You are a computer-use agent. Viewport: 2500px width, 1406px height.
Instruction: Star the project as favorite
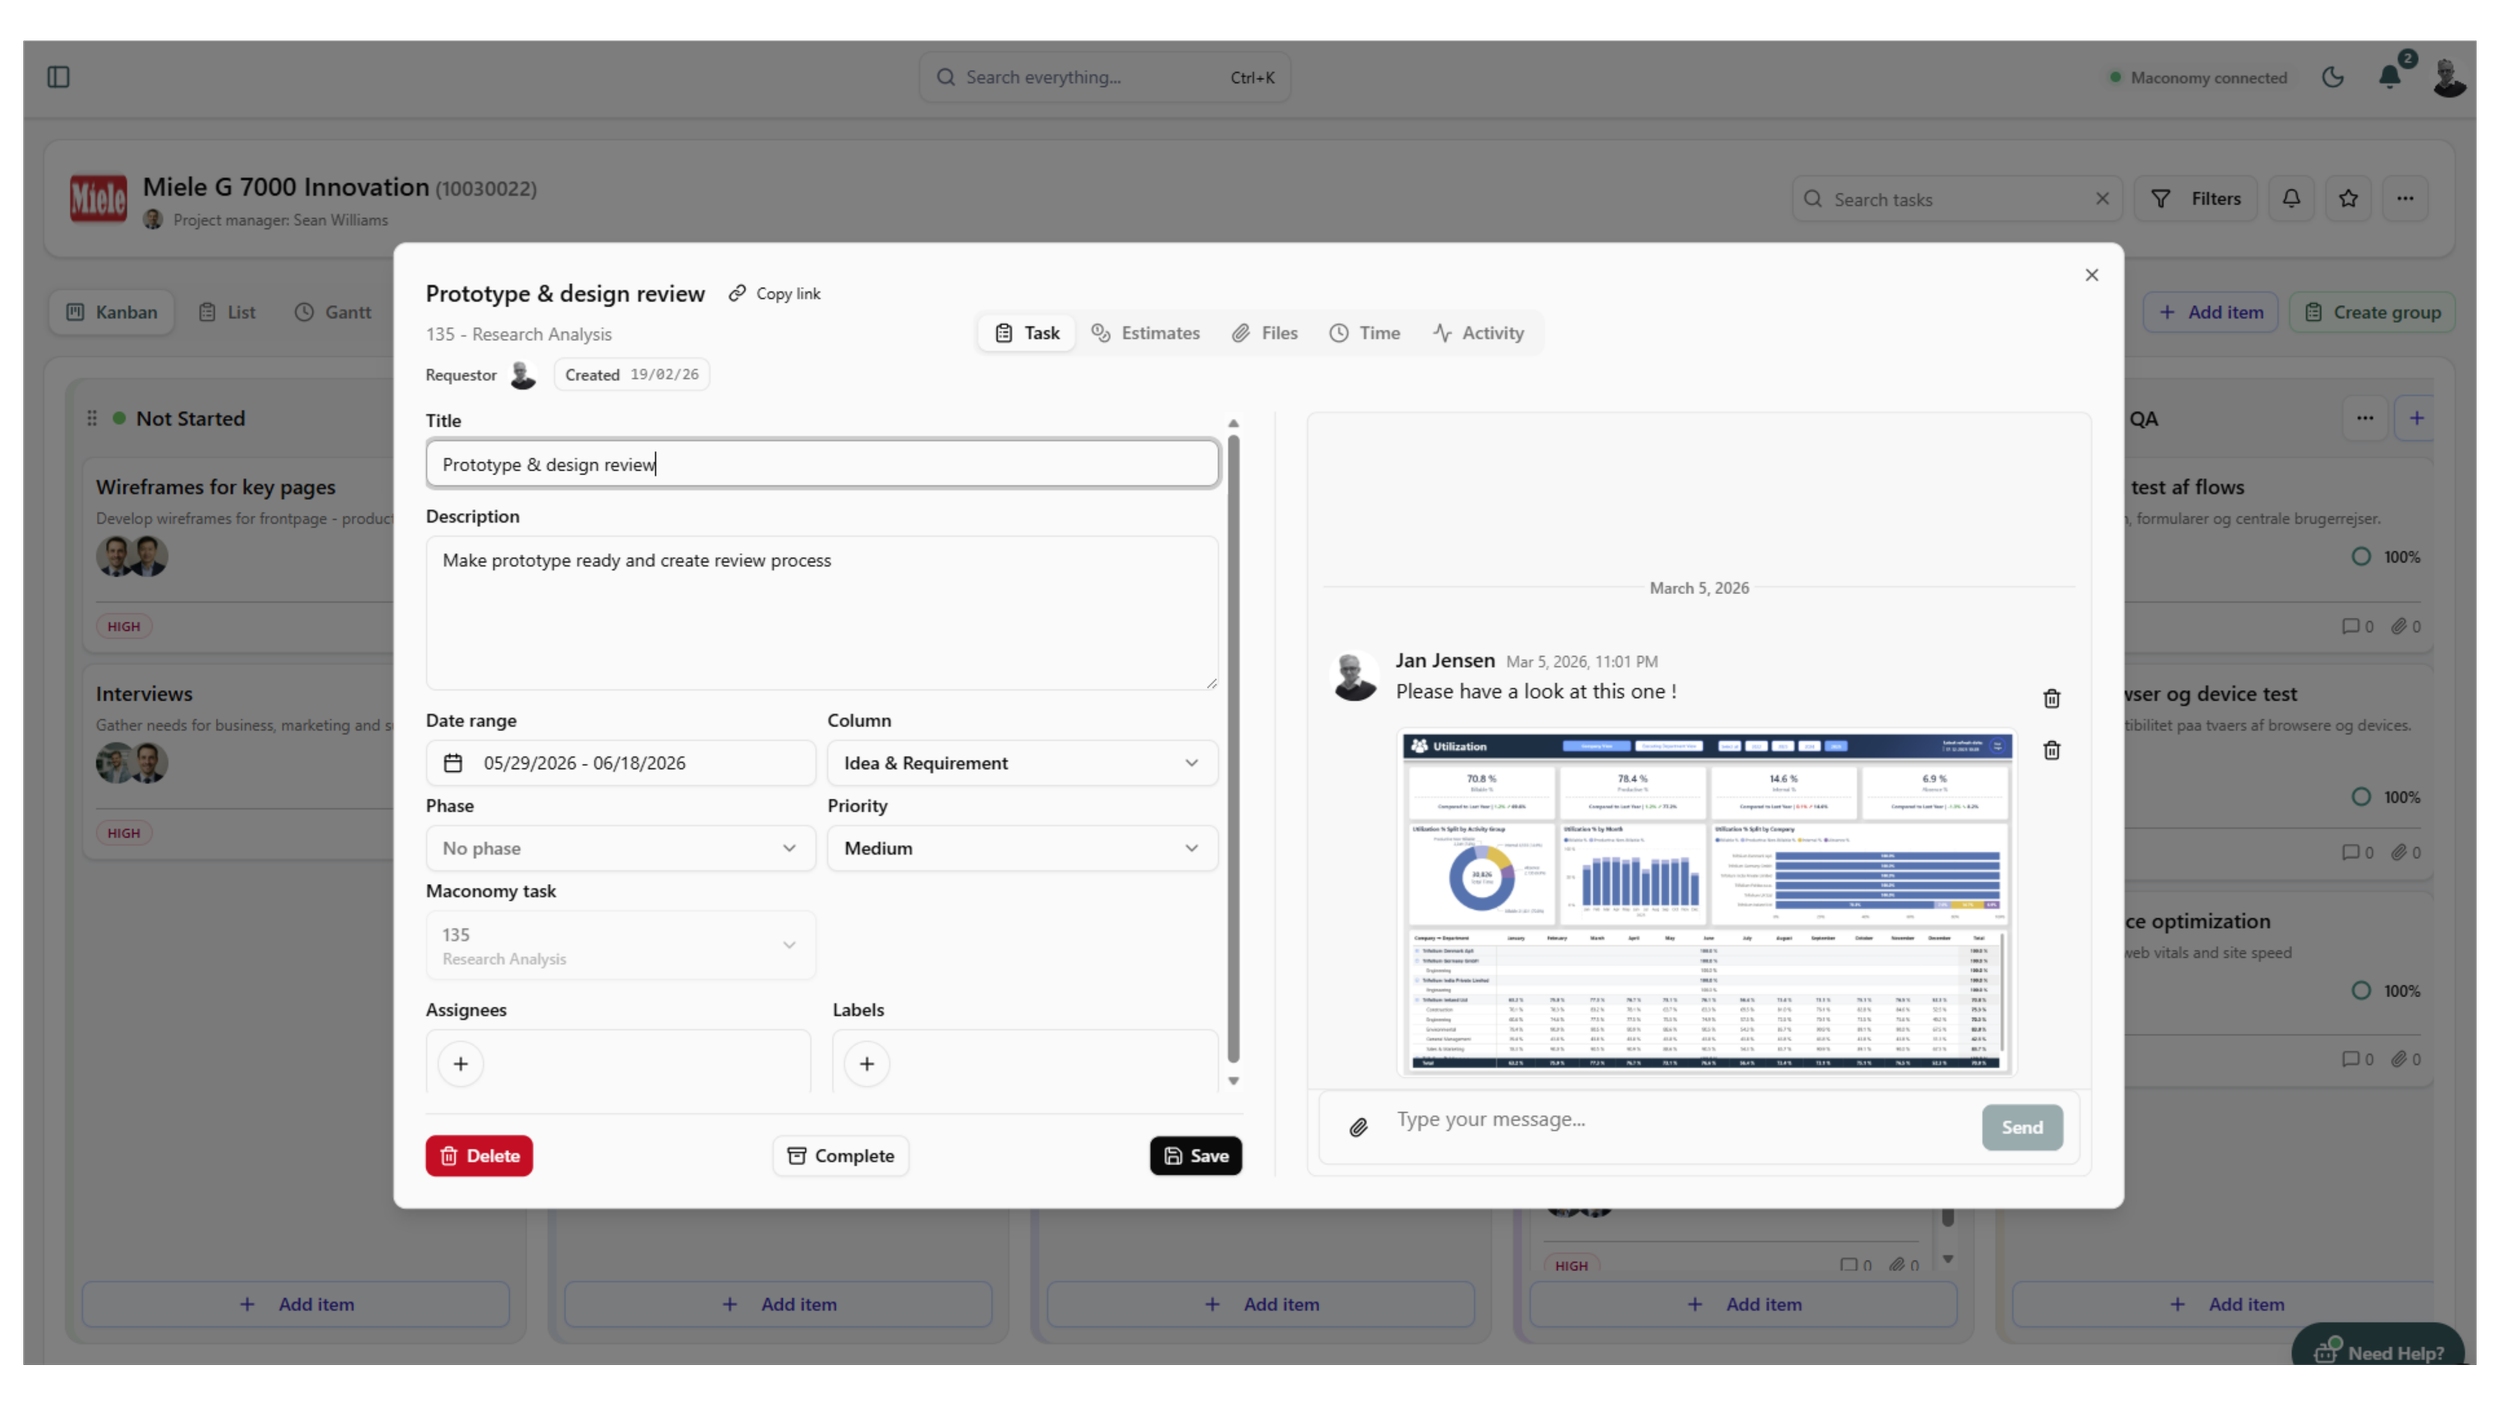(2348, 199)
